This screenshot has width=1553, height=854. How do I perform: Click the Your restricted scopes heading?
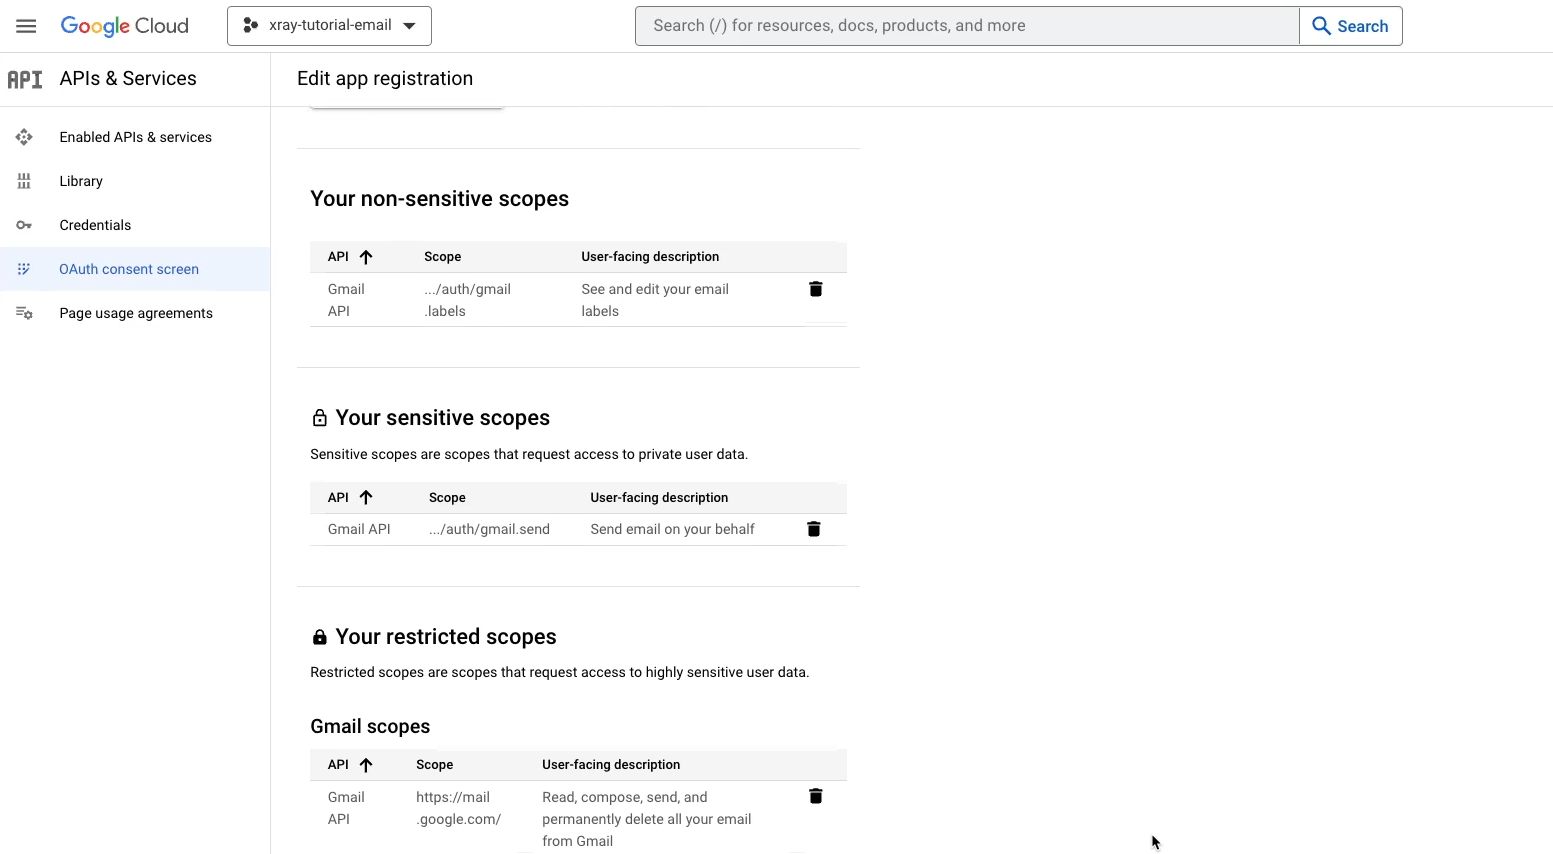446,637
